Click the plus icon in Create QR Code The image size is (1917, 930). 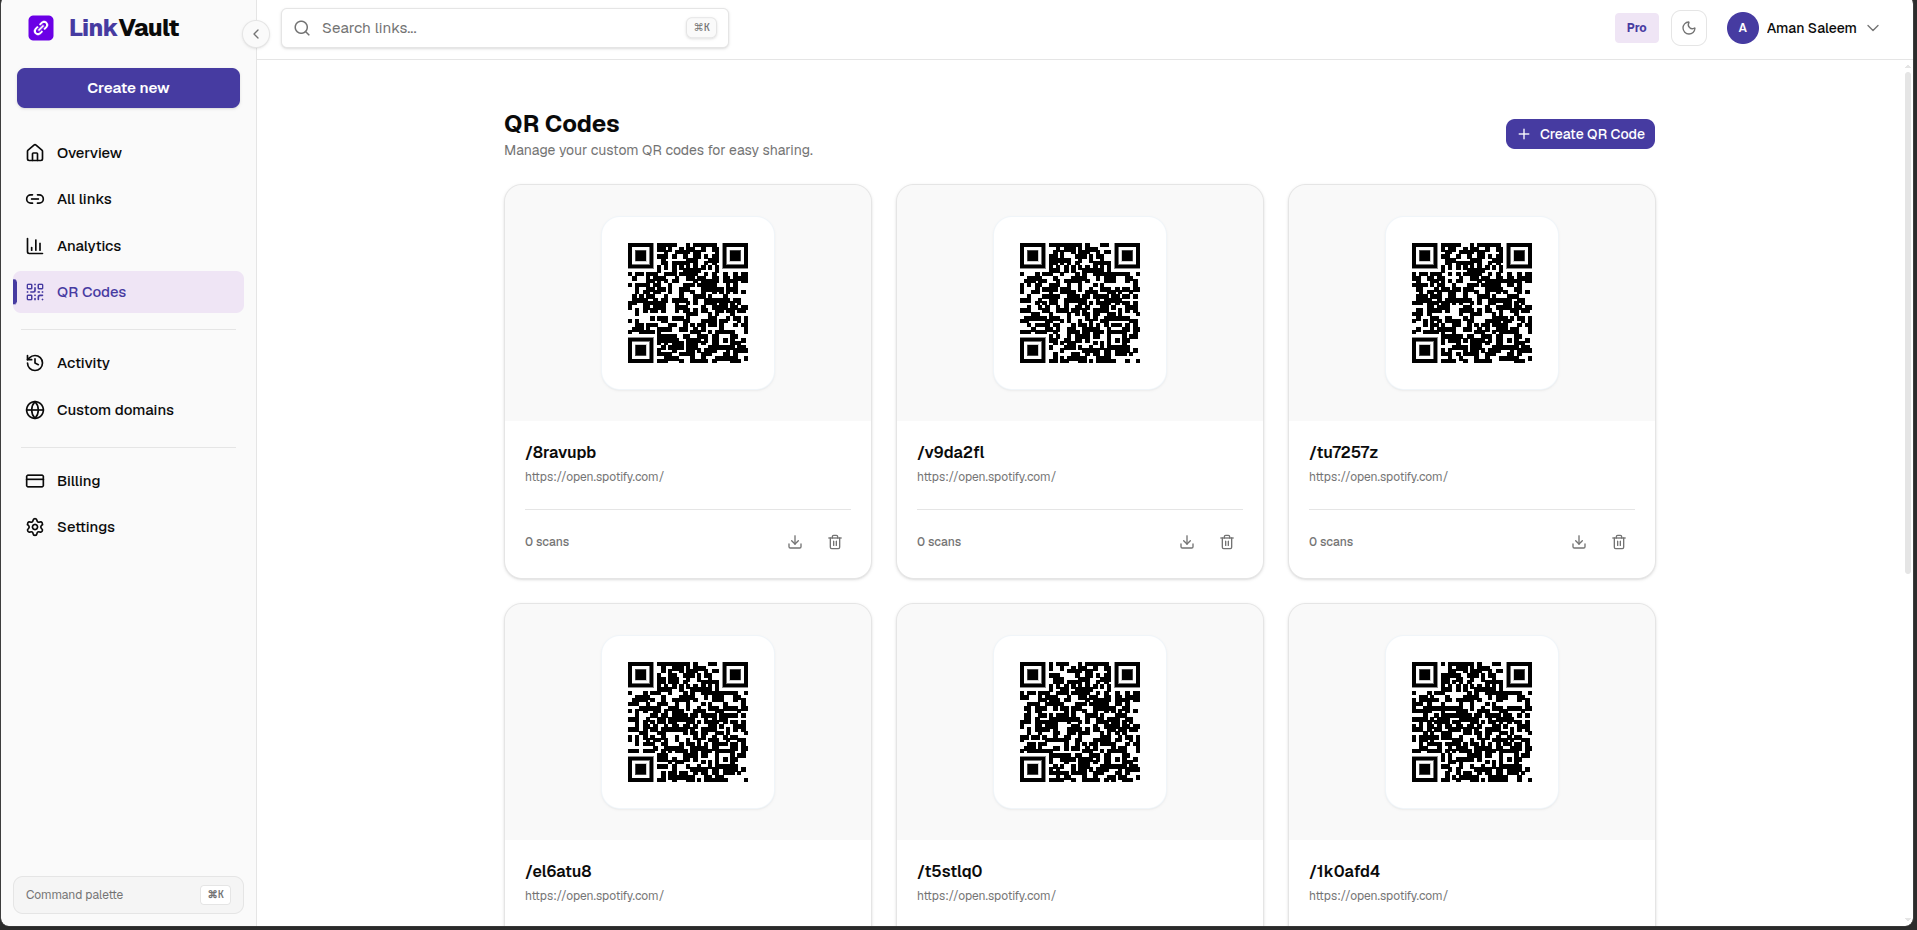point(1524,134)
